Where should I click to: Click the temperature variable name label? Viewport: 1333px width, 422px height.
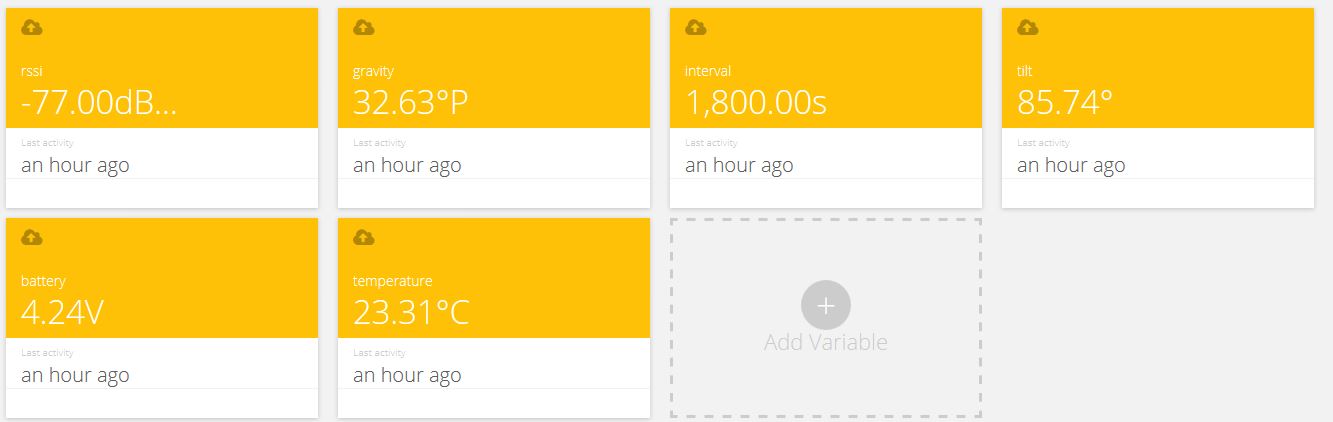pos(392,281)
